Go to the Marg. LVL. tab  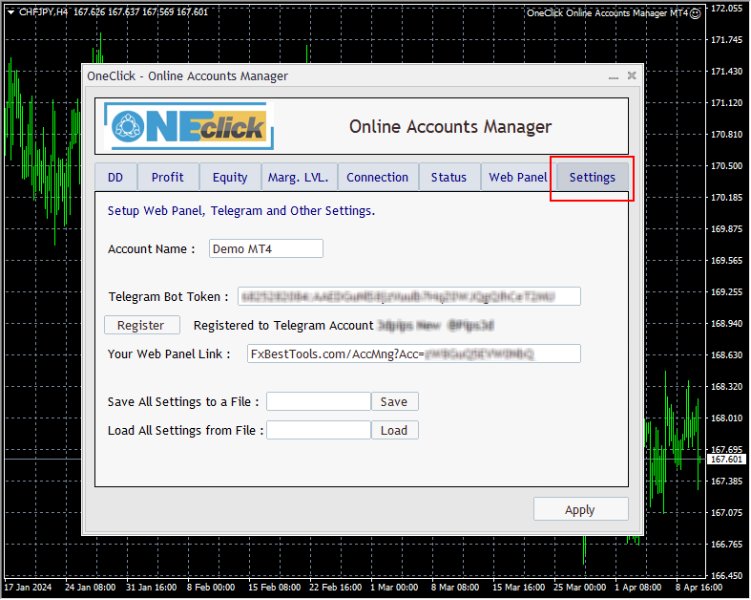point(298,177)
